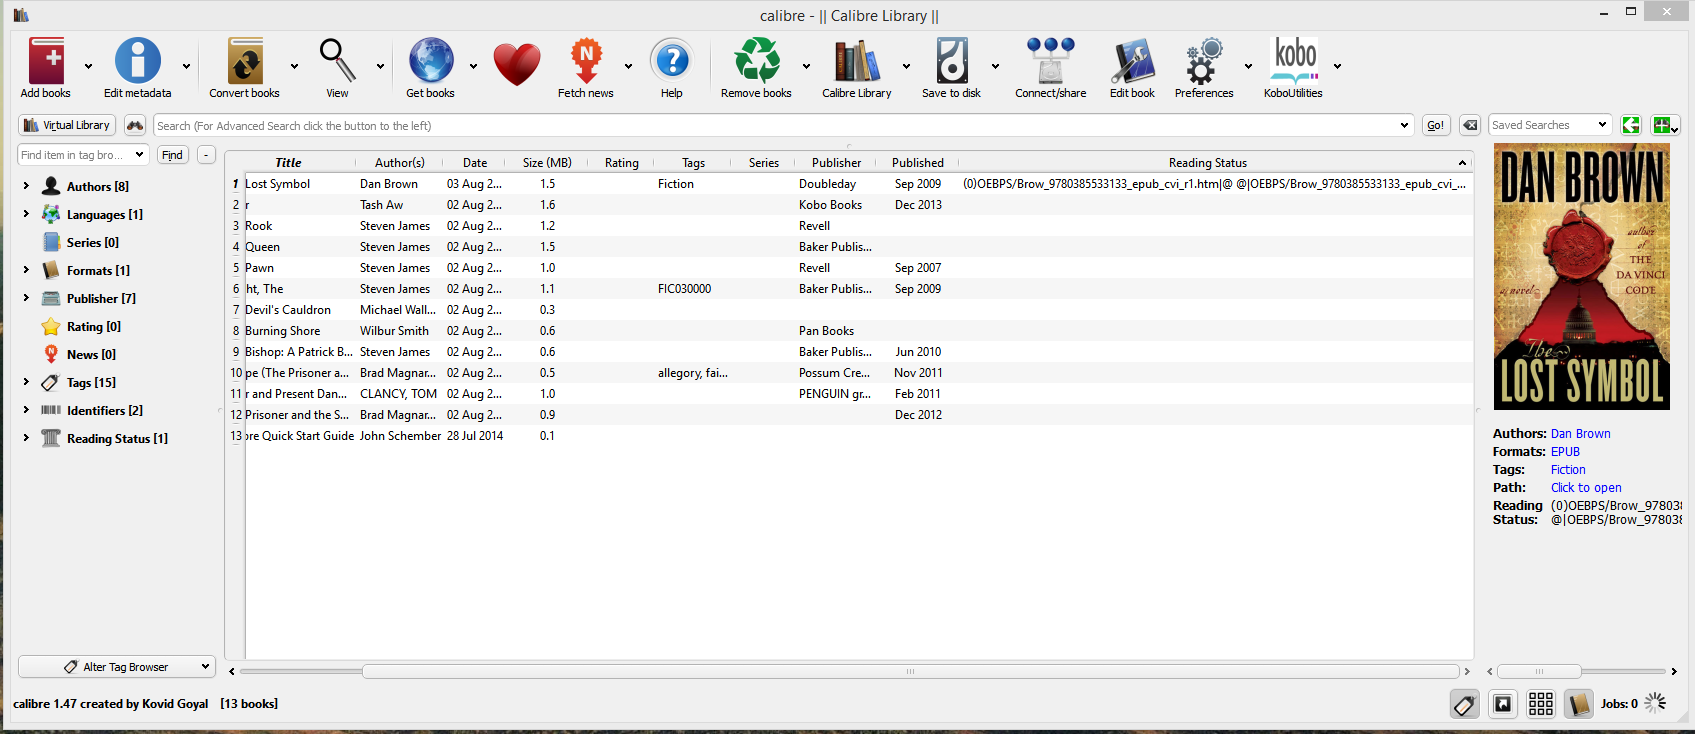Clear the search using the backspace icon

pyautogui.click(x=1470, y=125)
